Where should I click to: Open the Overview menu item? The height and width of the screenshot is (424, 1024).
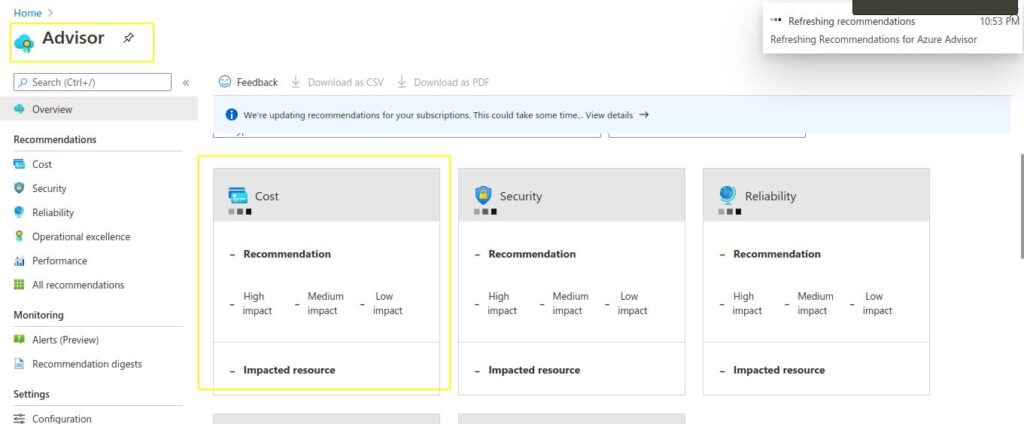pos(99,109)
